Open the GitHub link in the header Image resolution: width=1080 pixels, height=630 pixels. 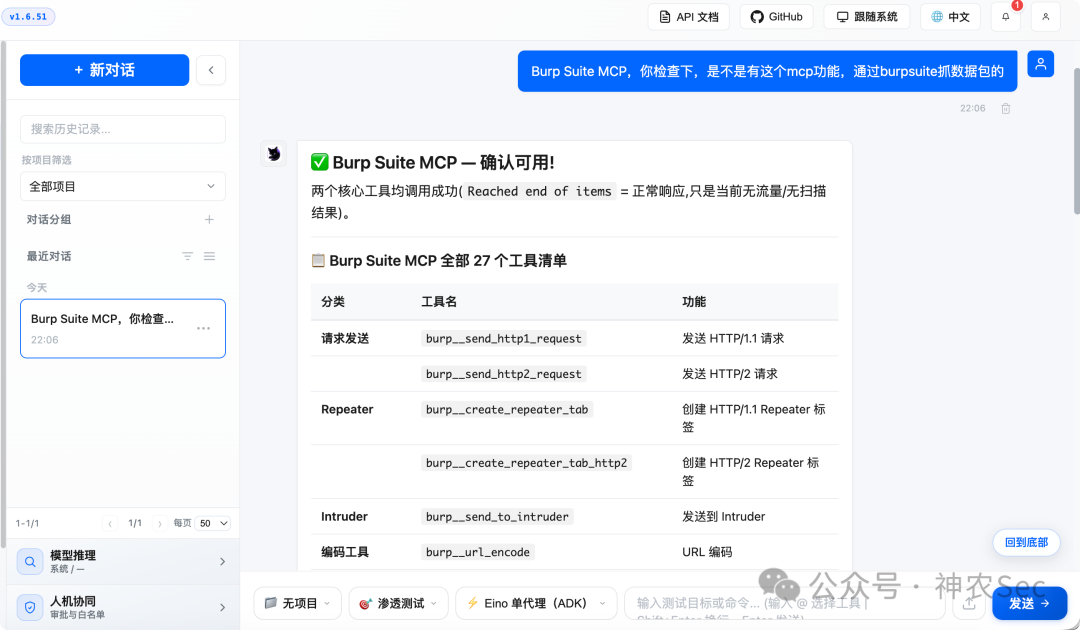[776, 17]
